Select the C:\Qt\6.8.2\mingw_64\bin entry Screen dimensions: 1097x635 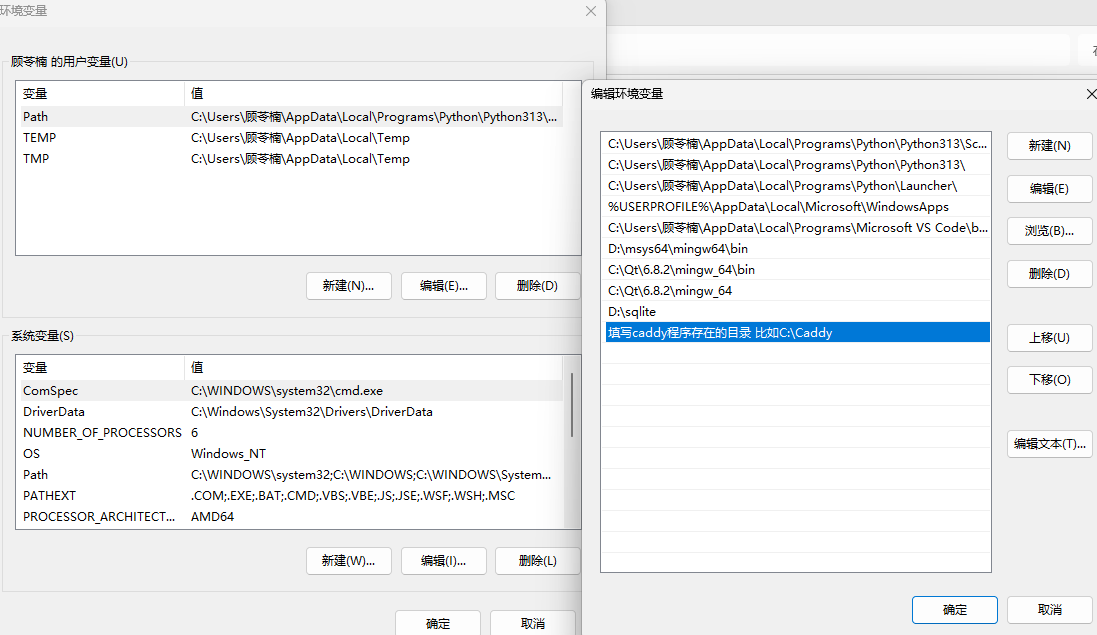681,270
